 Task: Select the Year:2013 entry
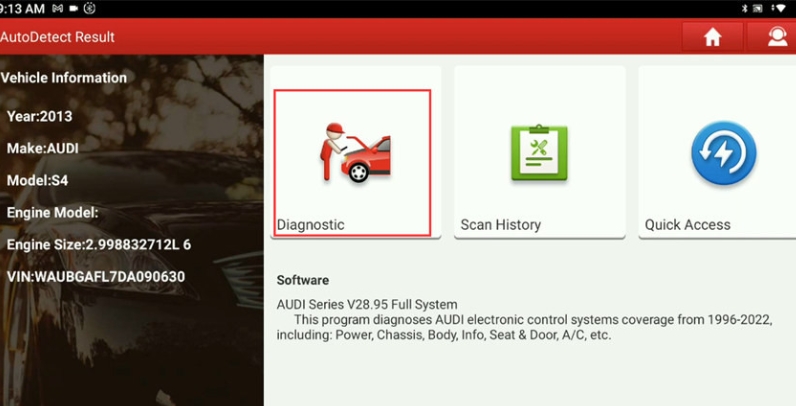(x=40, y=116)
